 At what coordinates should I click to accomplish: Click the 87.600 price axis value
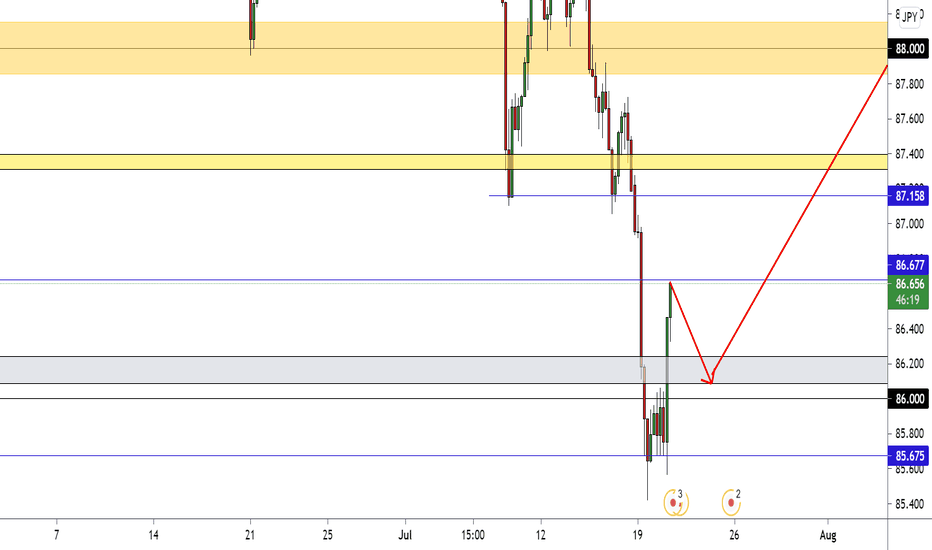pos(909,119)
